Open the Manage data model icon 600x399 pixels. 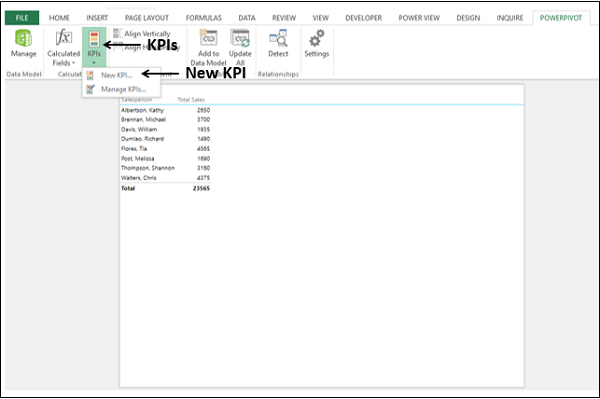coord(23,38)
